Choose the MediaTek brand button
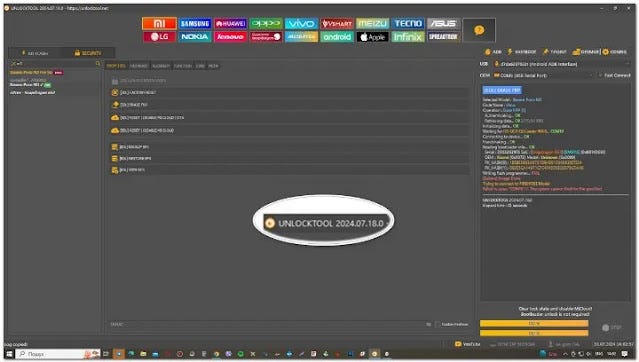639x362 pixels. click(x=301, y=37)
